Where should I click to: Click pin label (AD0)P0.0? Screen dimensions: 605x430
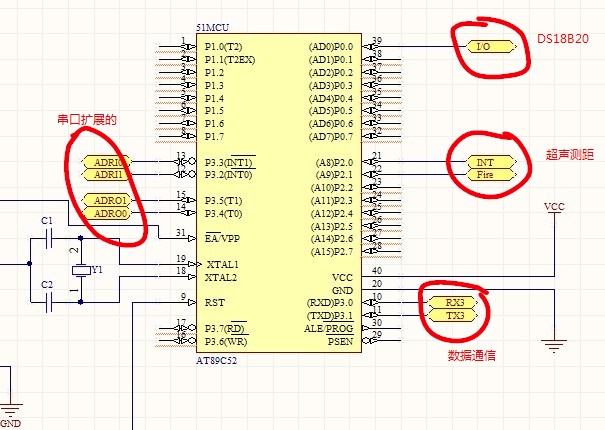pos(331,47)
